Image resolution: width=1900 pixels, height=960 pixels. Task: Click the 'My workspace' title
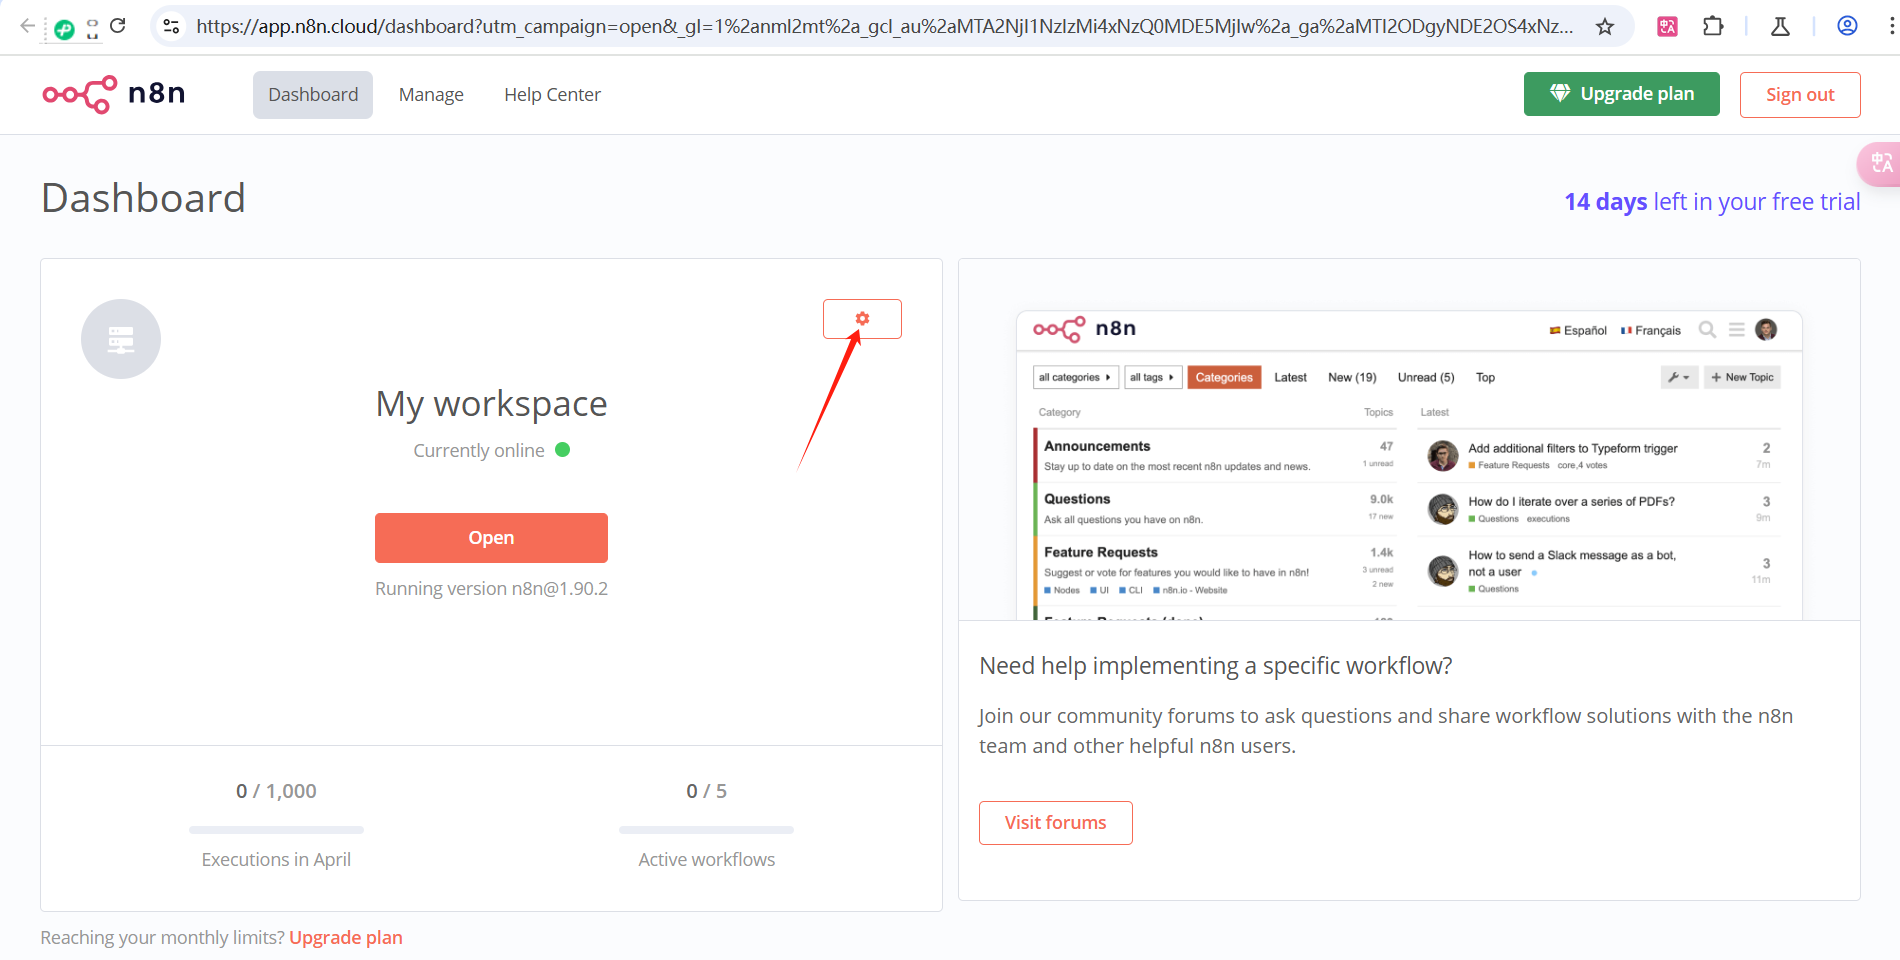coord(491,404)
